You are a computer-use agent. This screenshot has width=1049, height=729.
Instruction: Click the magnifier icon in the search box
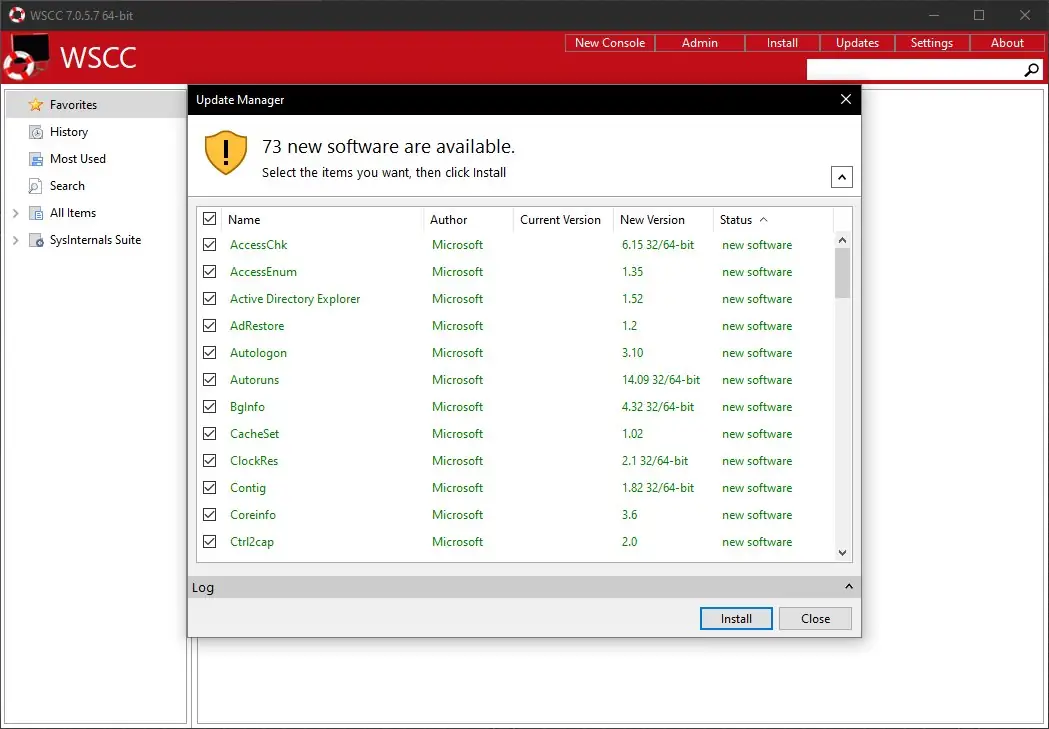[1032, 70]
